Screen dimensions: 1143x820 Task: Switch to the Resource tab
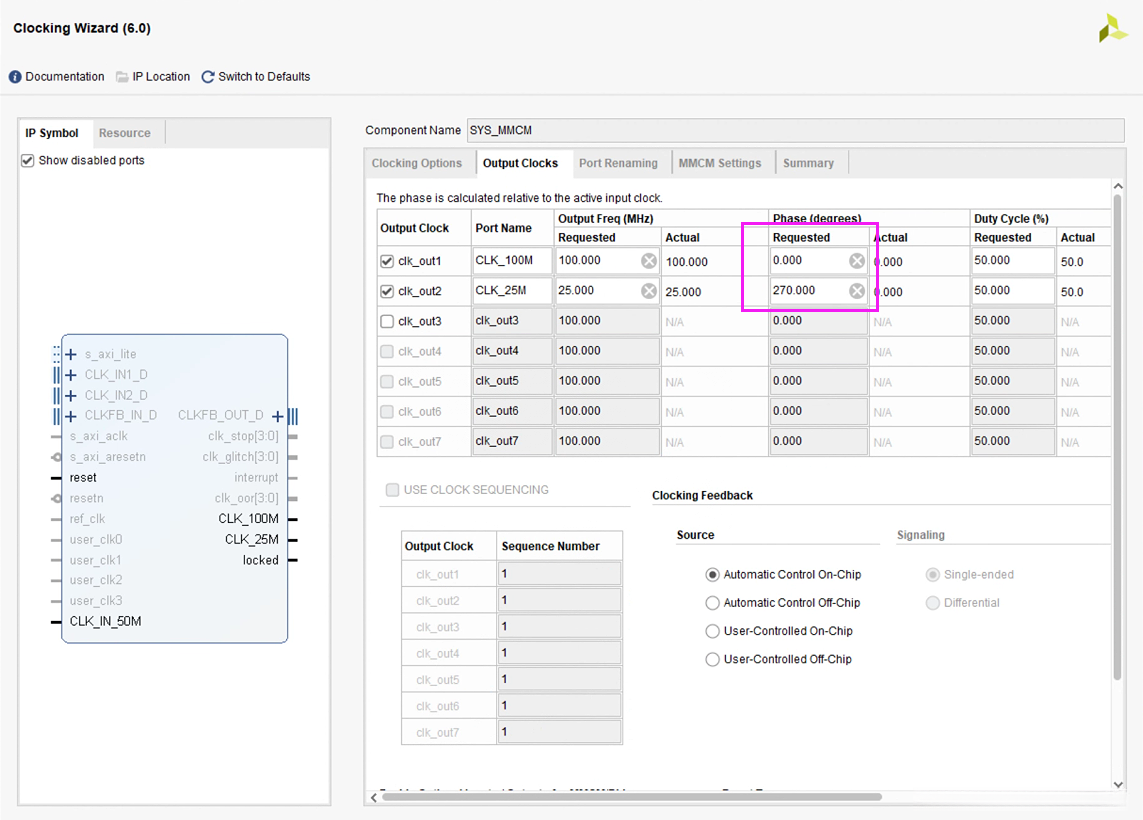point(125,133)
